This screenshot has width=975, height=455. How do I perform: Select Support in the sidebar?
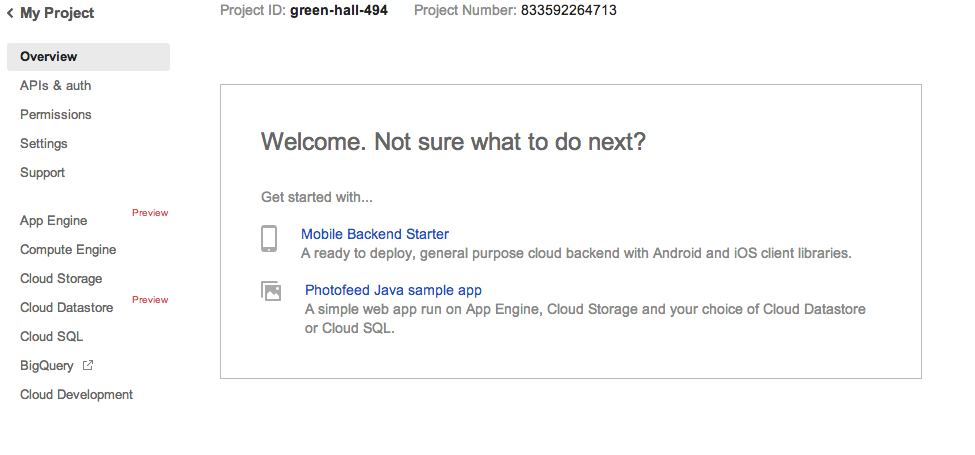pyautogui.click(x=42, y=173)
